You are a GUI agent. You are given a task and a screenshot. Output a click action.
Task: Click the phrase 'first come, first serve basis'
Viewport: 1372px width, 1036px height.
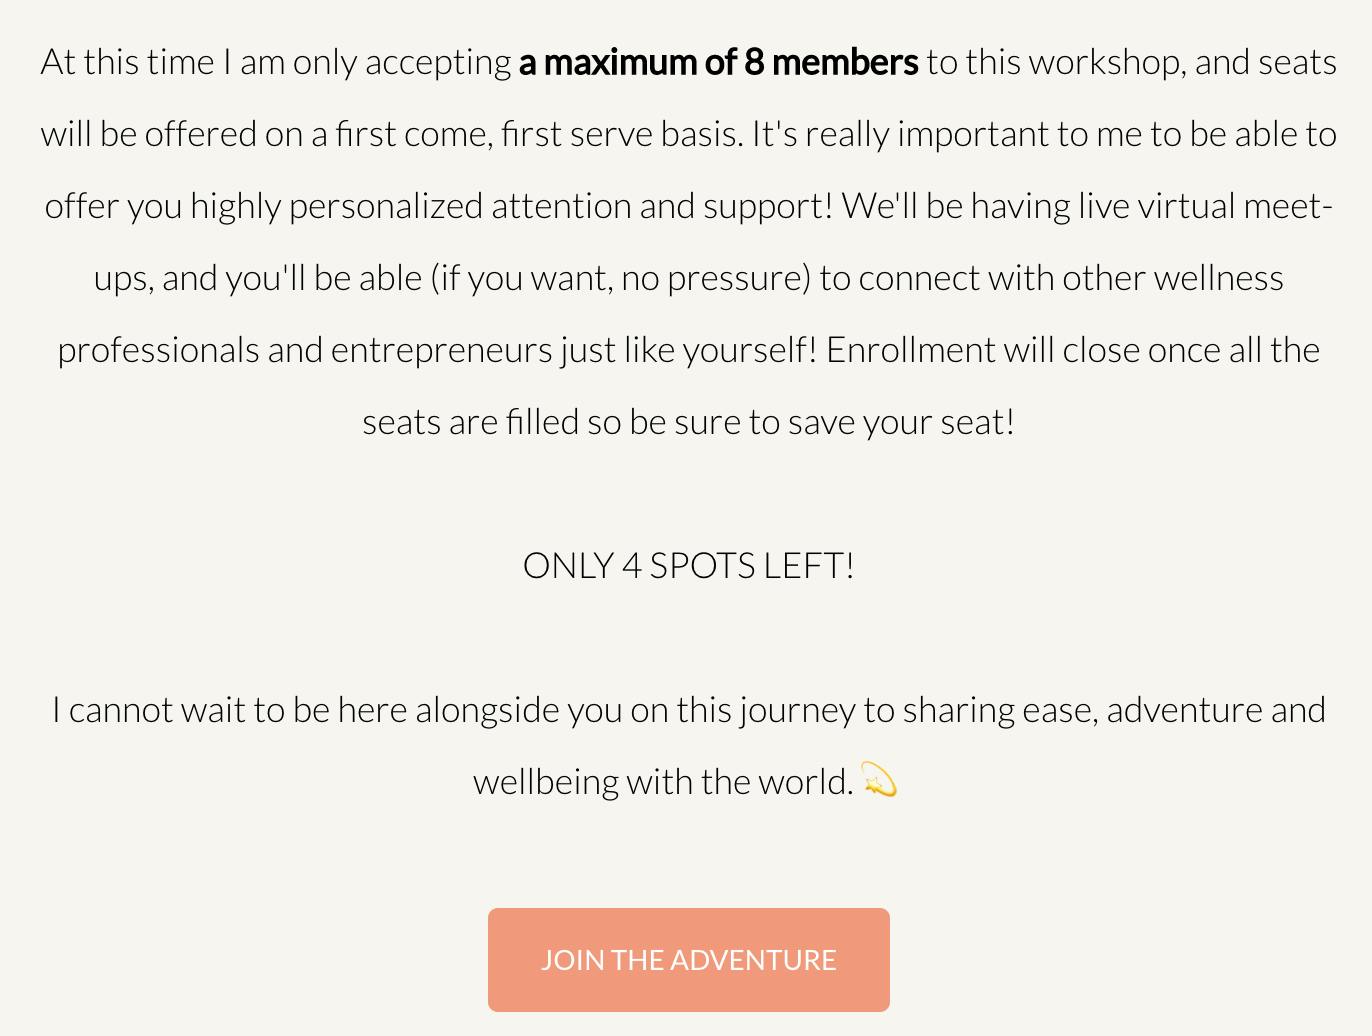coord(538,134)
